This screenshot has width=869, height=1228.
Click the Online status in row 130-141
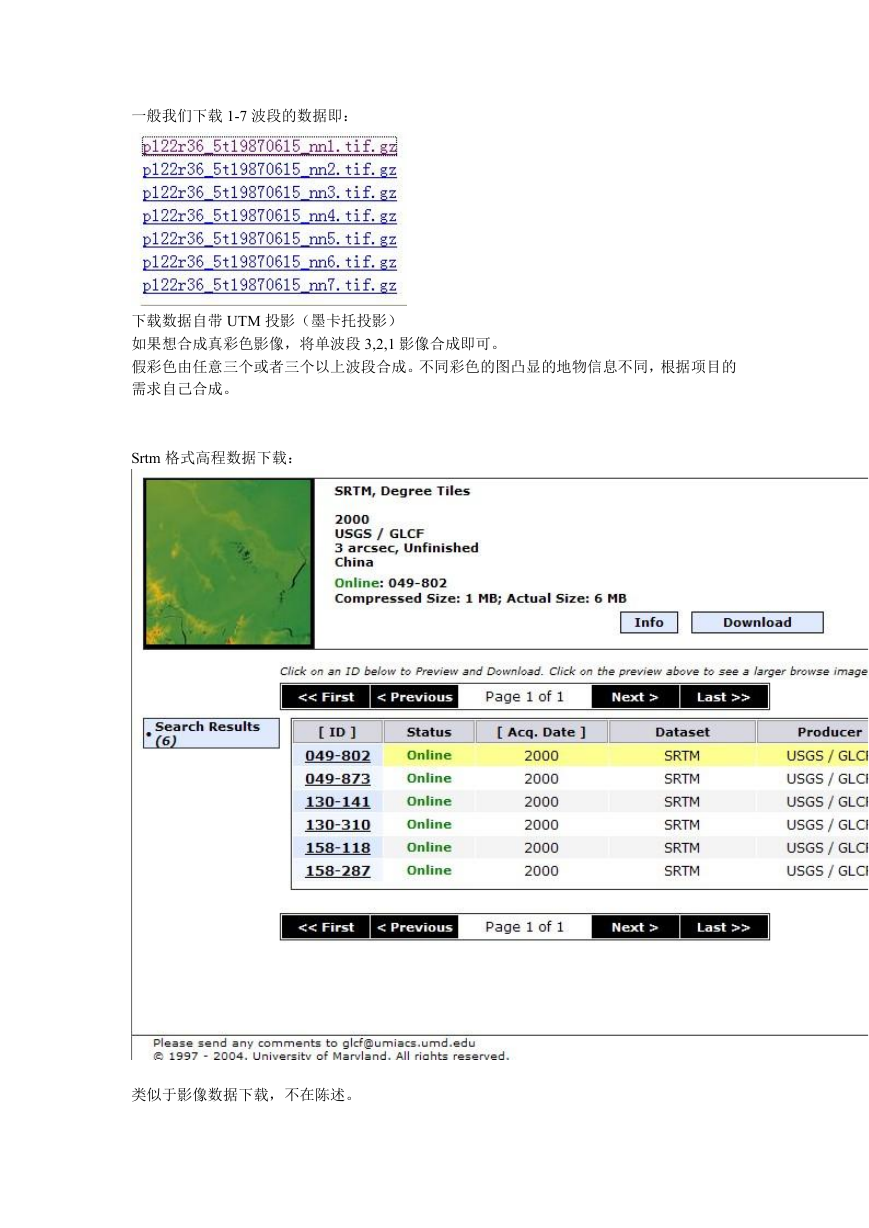[429, 801]
